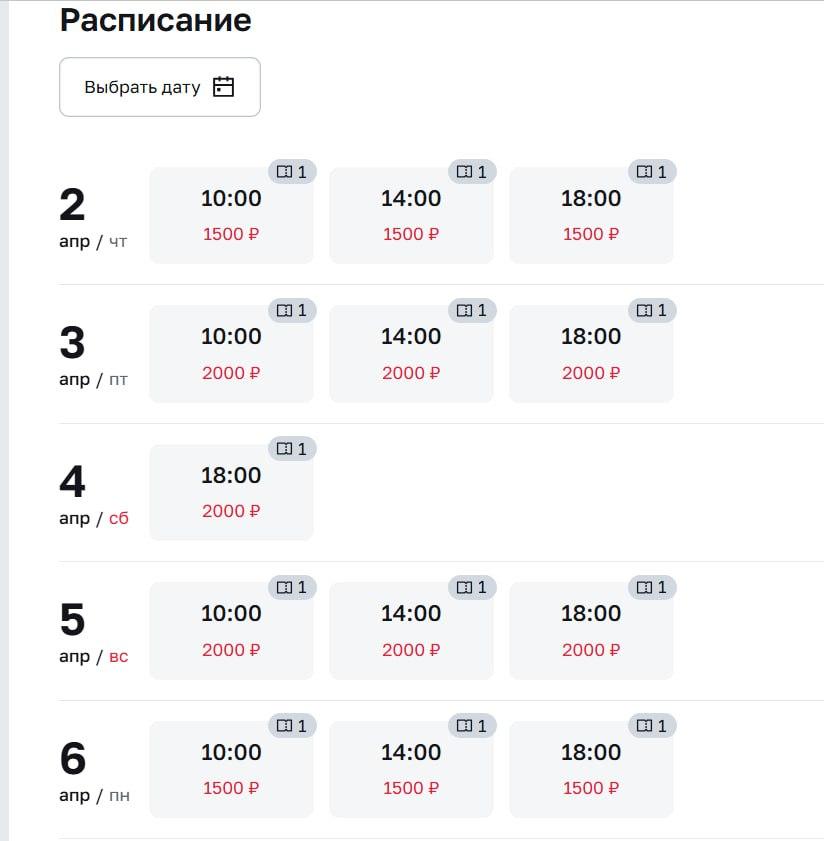Click the 2000 ₽ price on April 3 14:00
824x841 pixels.
pos(411,373)
